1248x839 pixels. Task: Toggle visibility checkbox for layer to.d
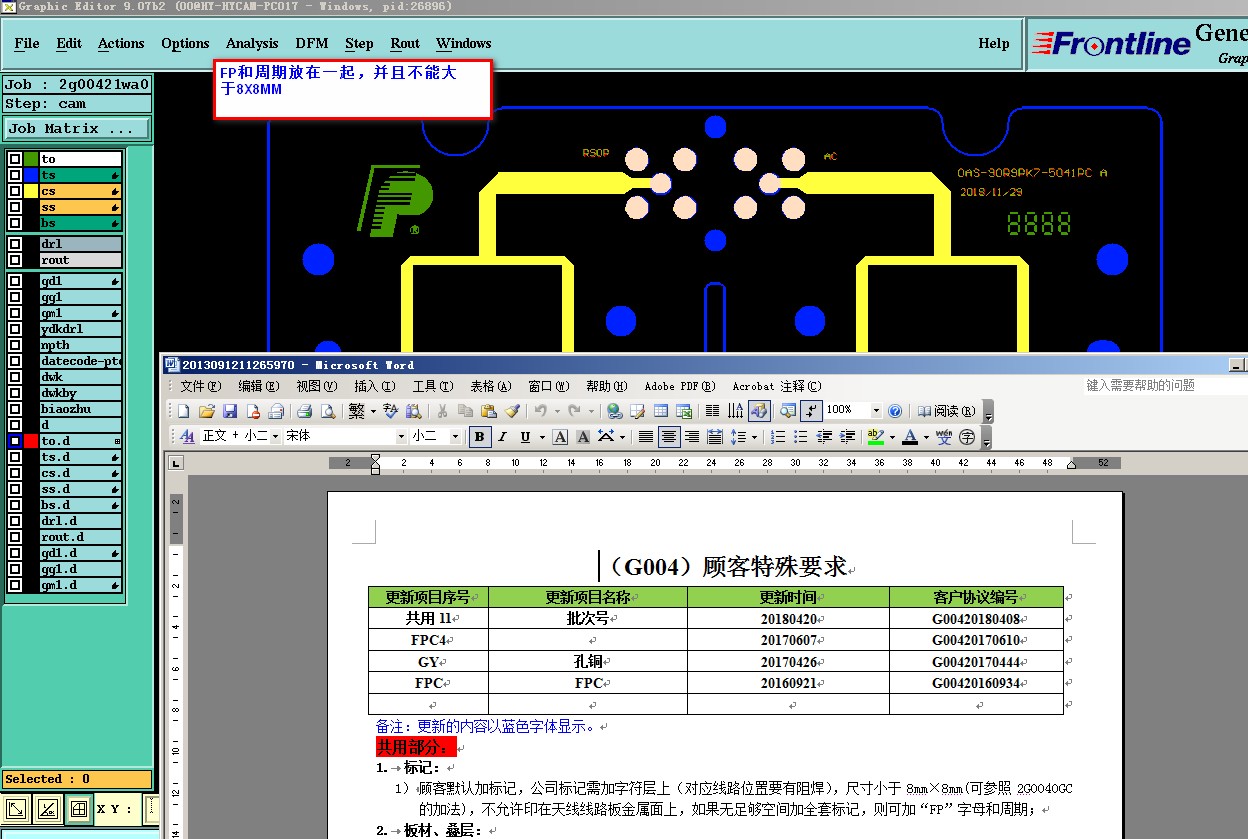pos(15,441)
